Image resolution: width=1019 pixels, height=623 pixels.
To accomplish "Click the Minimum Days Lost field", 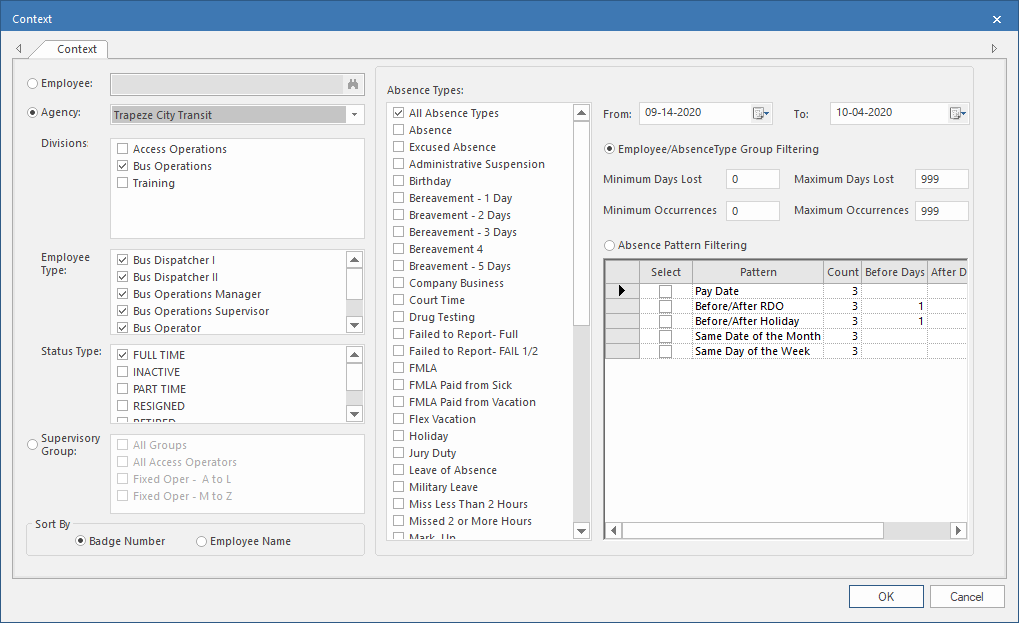I will (752, 180).
